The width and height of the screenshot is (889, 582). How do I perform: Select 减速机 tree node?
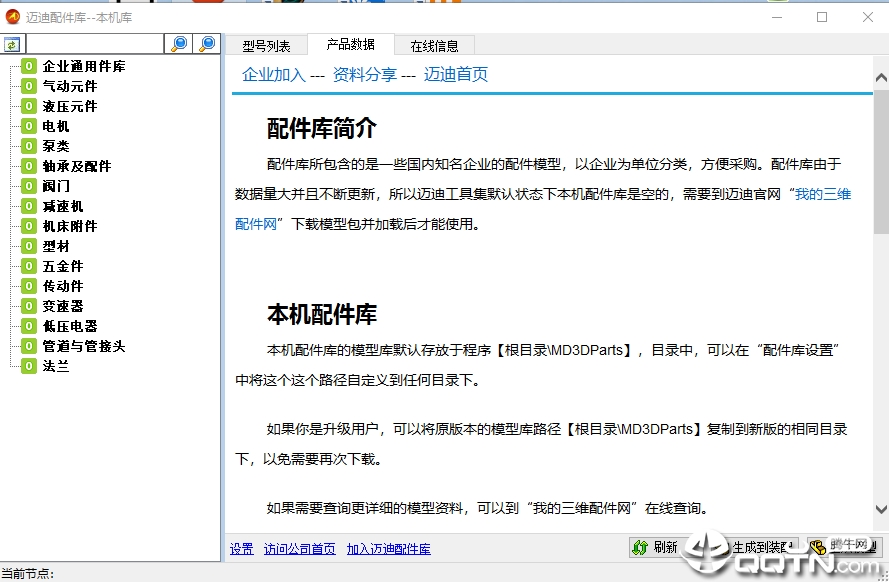(63, 206)
